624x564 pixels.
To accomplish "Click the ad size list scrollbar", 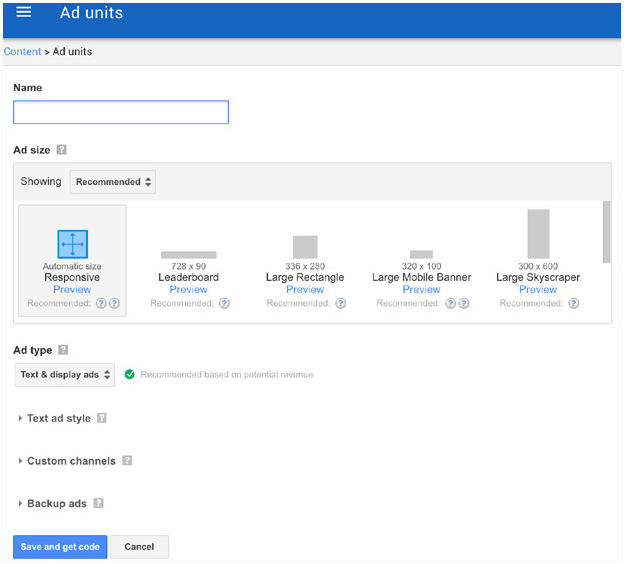I will pos(606,232).
